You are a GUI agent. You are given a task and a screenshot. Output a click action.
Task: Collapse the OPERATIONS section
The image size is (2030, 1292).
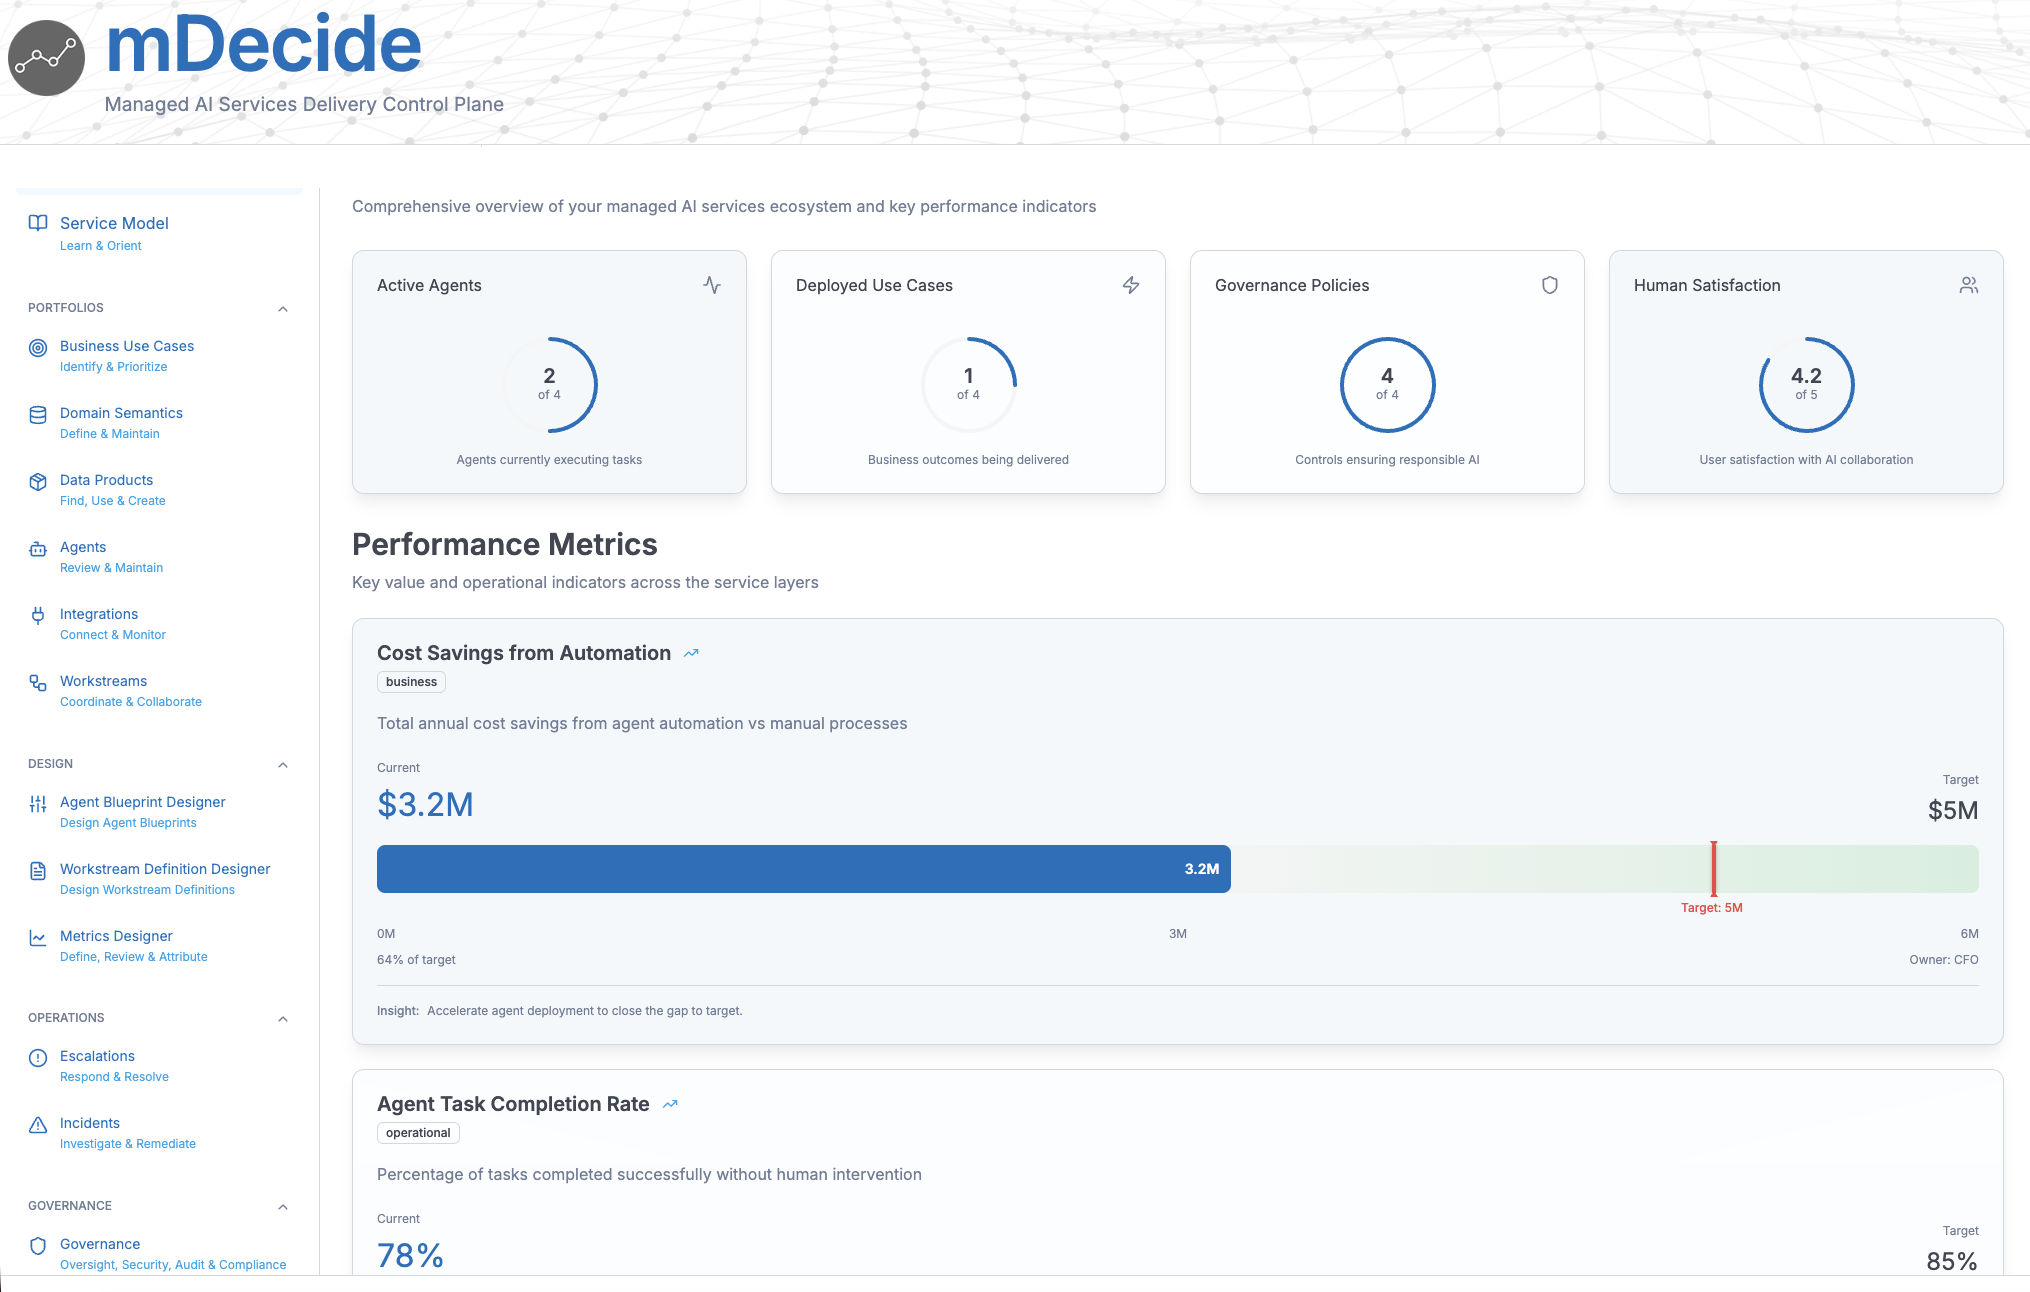(284, 1019)
